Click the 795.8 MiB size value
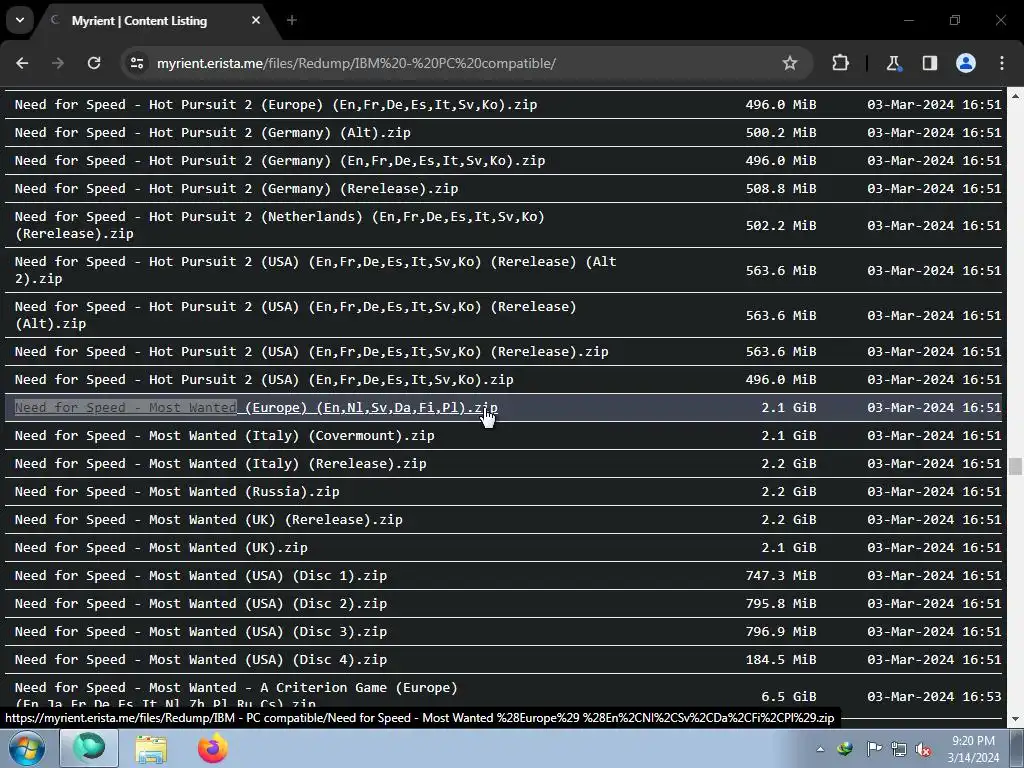This screenshot has width=1024, height=768. [781, 604]
